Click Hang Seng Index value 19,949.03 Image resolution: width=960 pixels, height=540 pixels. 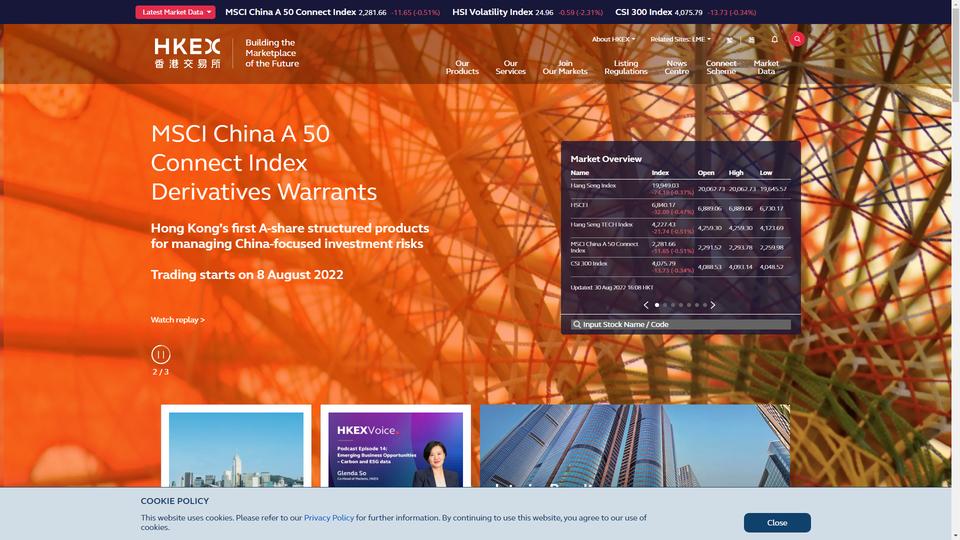click(665, 186)
